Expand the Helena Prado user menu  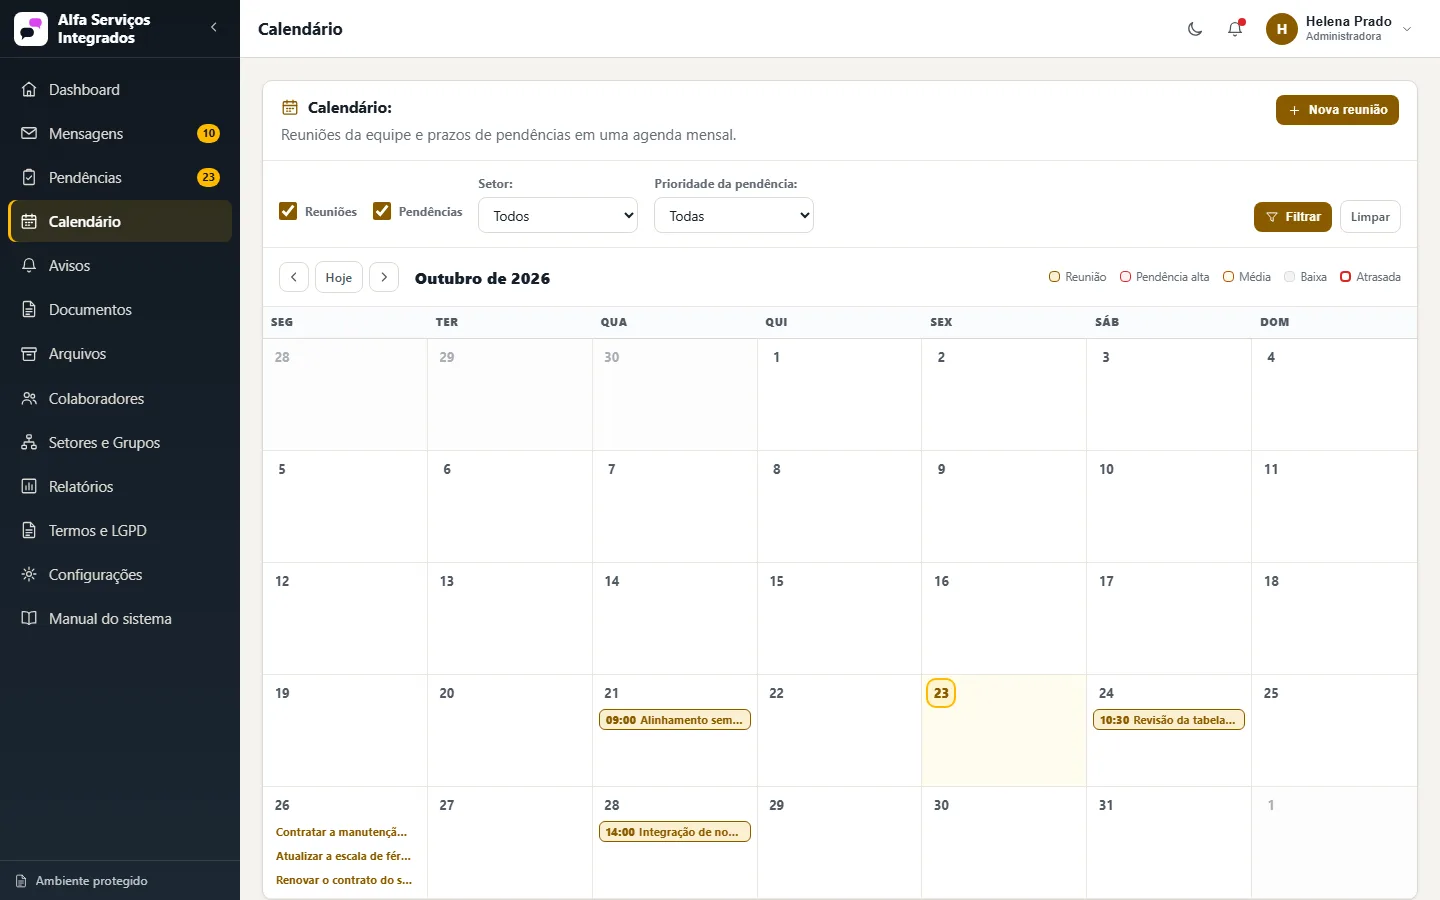coord(1340,29)
